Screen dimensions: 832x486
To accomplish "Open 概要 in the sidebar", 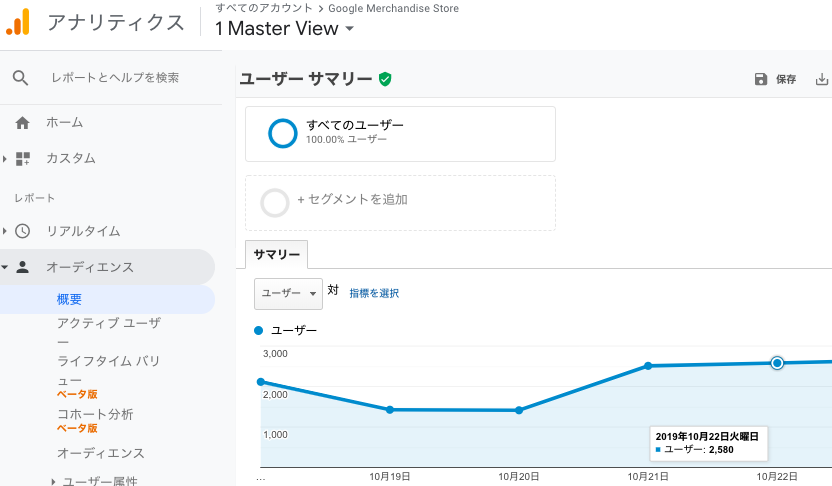I will click(70, 299).
